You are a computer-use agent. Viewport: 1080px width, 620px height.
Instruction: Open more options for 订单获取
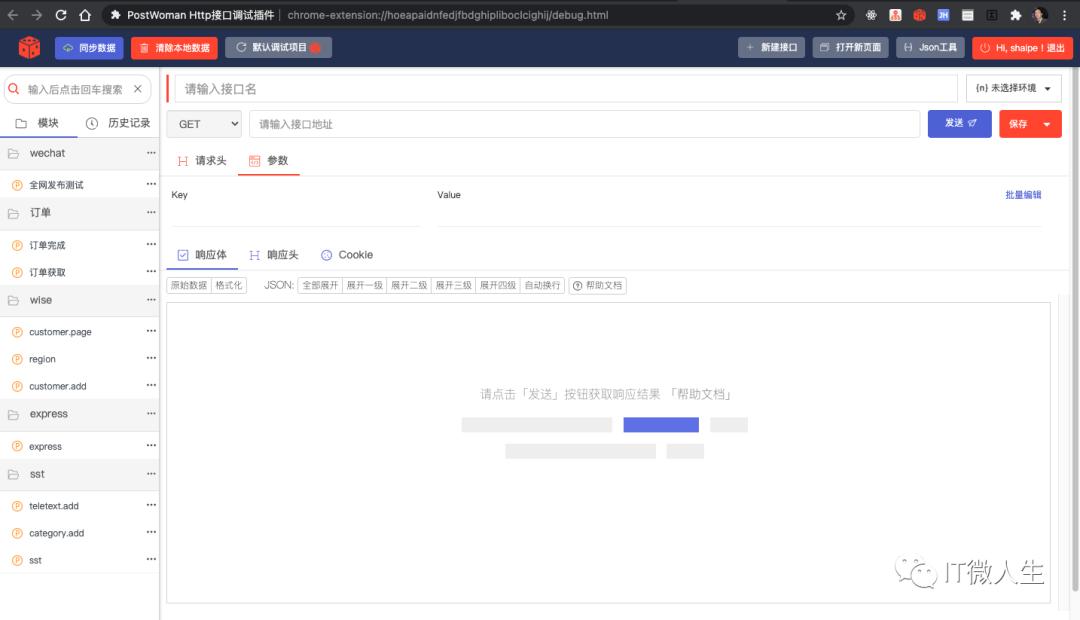pos(151,271)
